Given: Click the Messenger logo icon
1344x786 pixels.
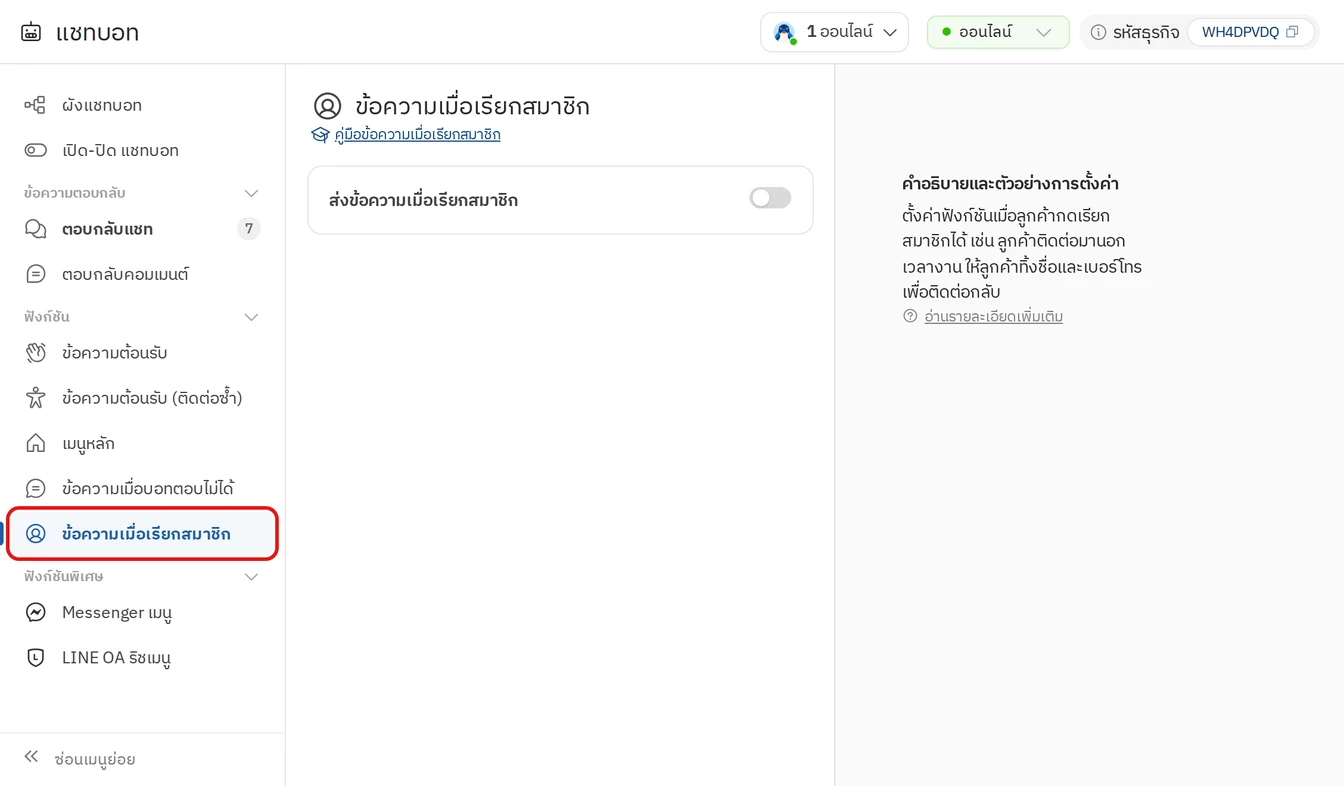Looking at the screenshot, I should pyautogui.click(x=35, y=612).
